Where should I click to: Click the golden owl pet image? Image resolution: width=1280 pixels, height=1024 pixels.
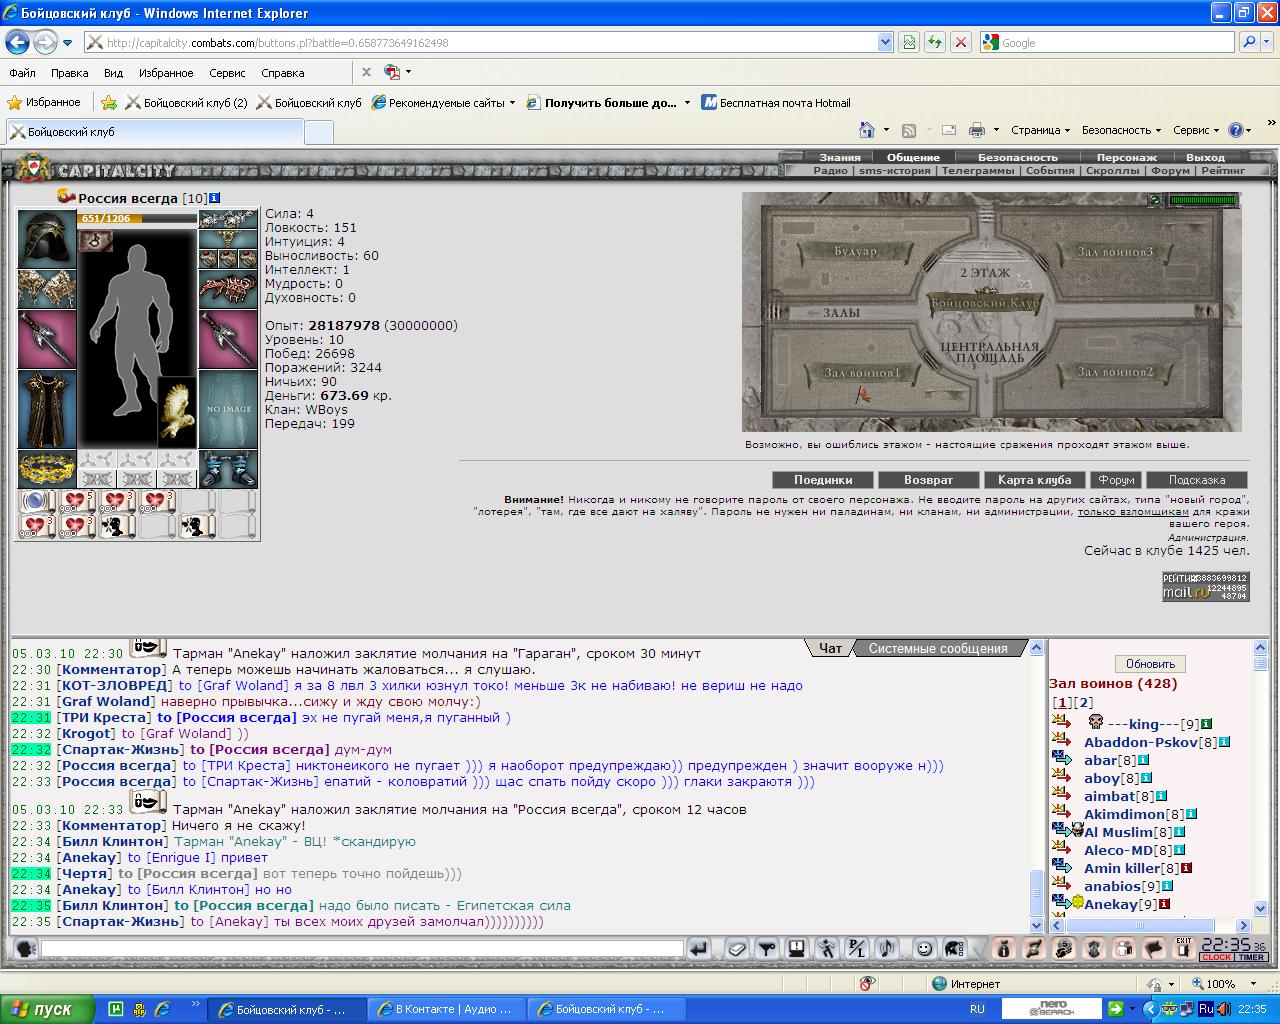point(177,412)
